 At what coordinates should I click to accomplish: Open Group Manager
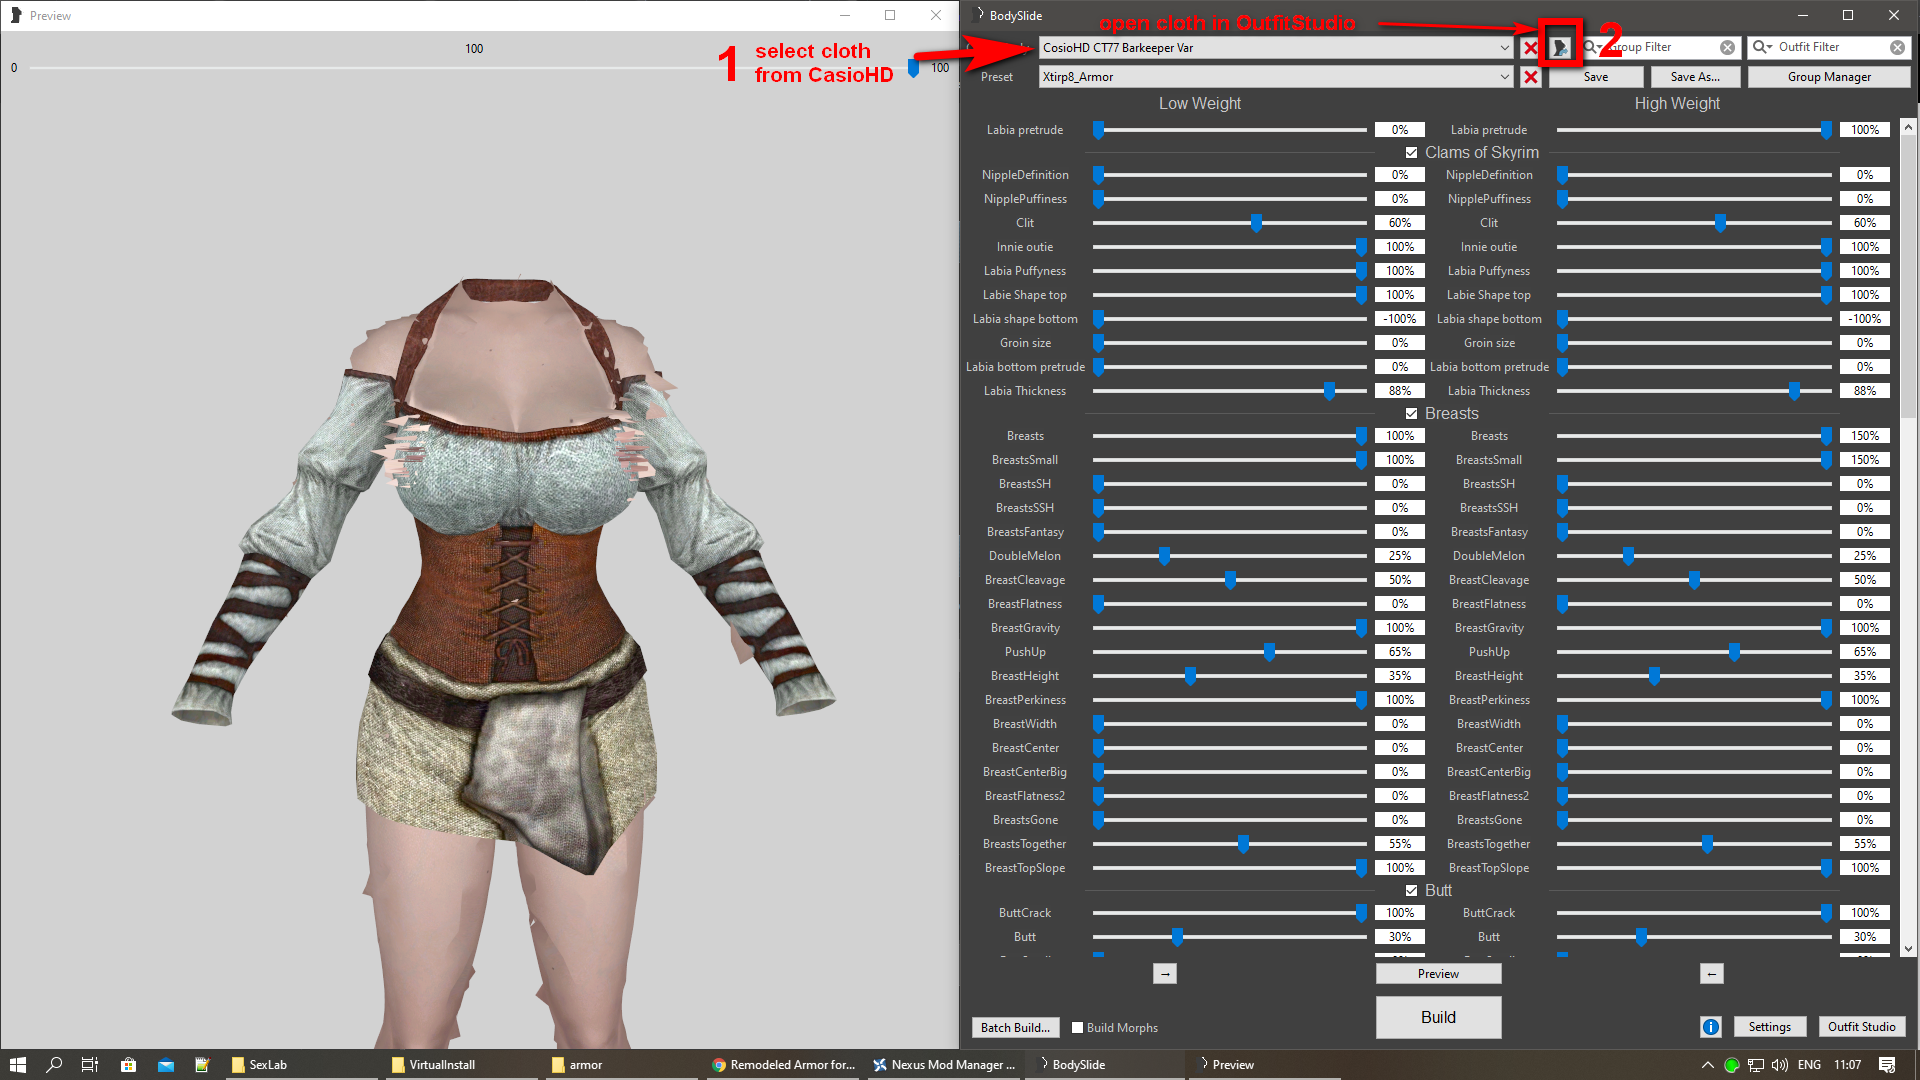coord(1829,77)
